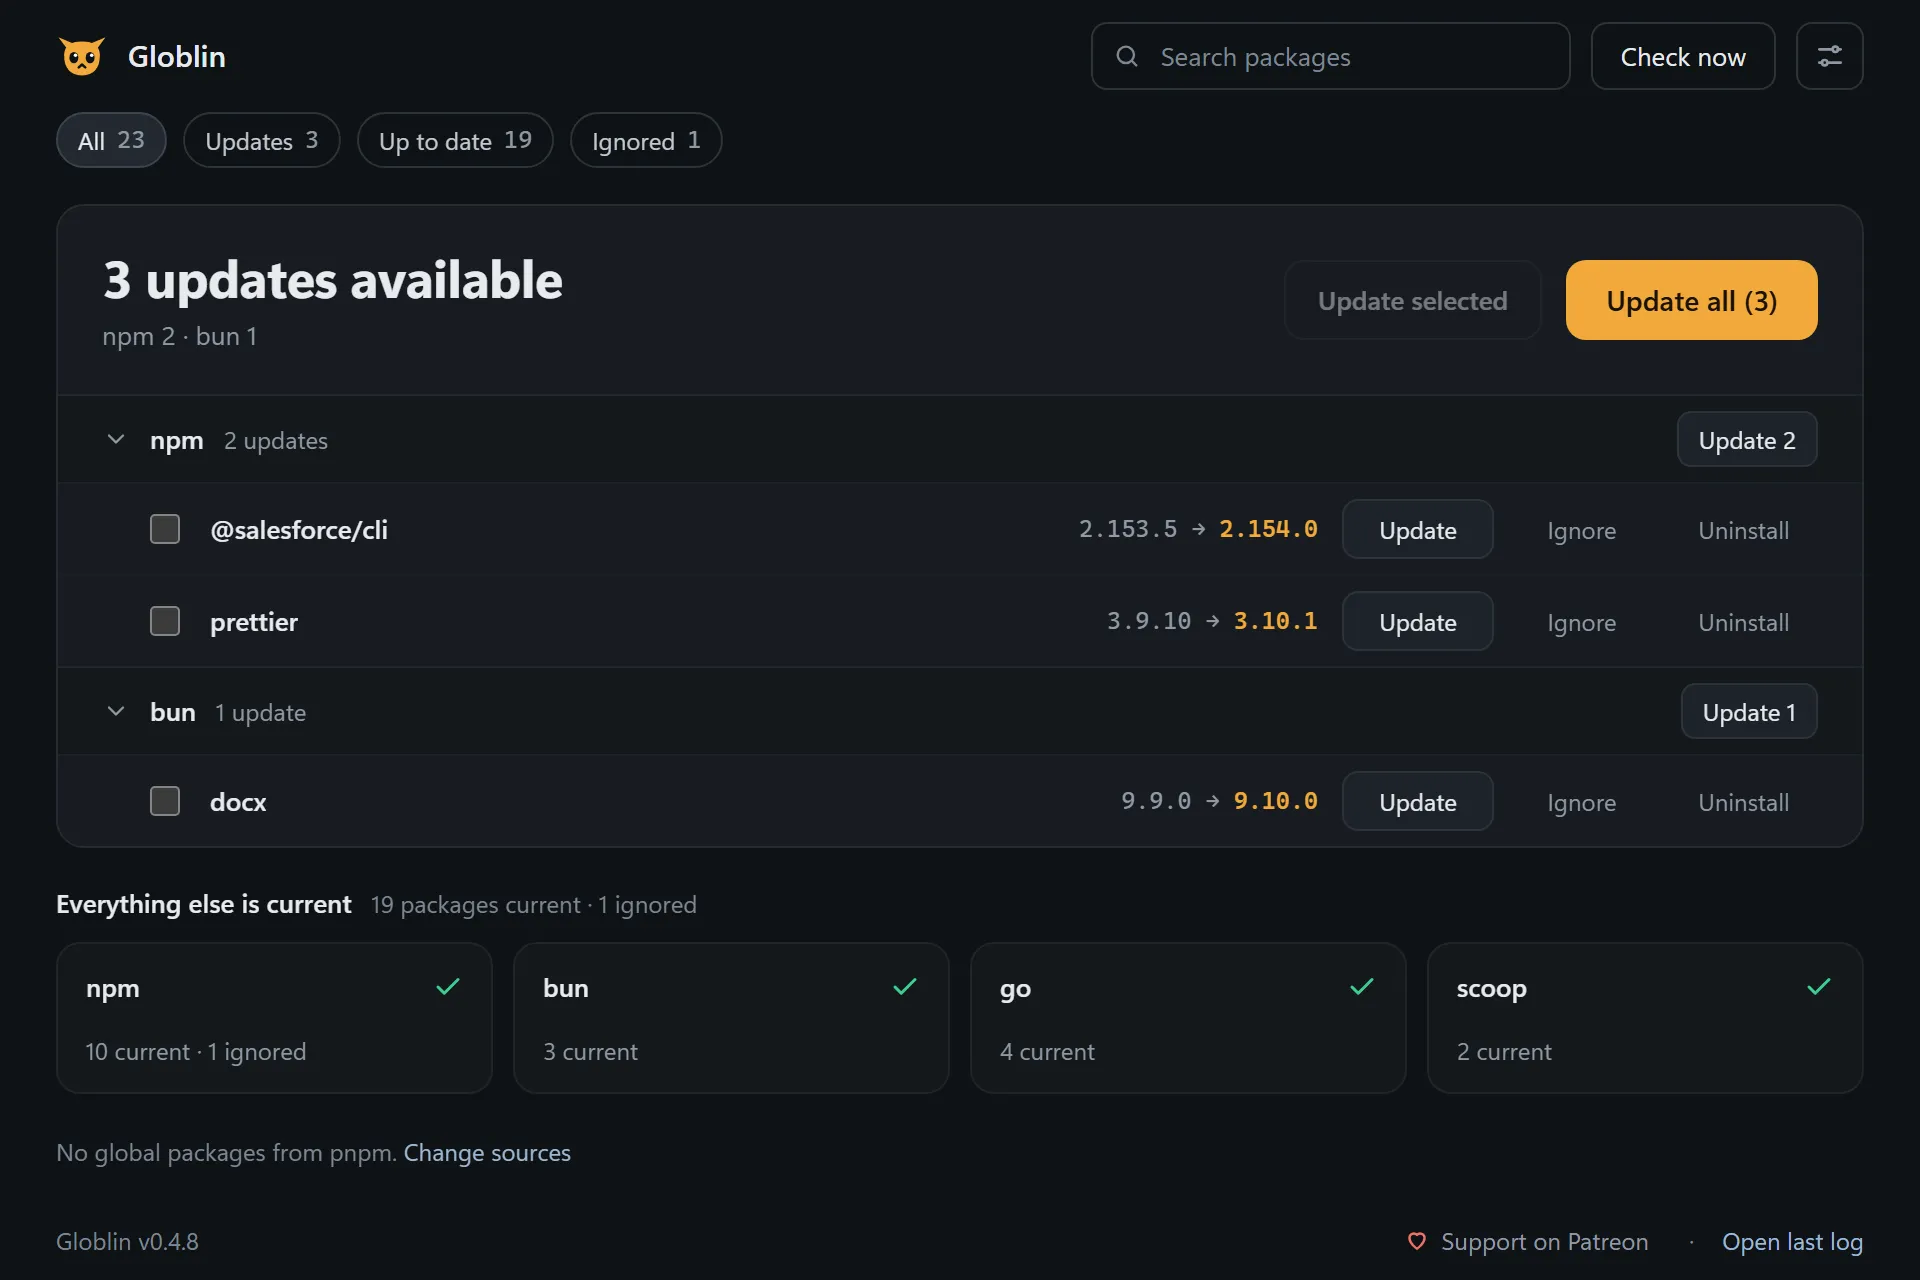This screenshot has height=1280, width=1920.
Task: Select the prettier package checkbox
Action: point(165,621)
